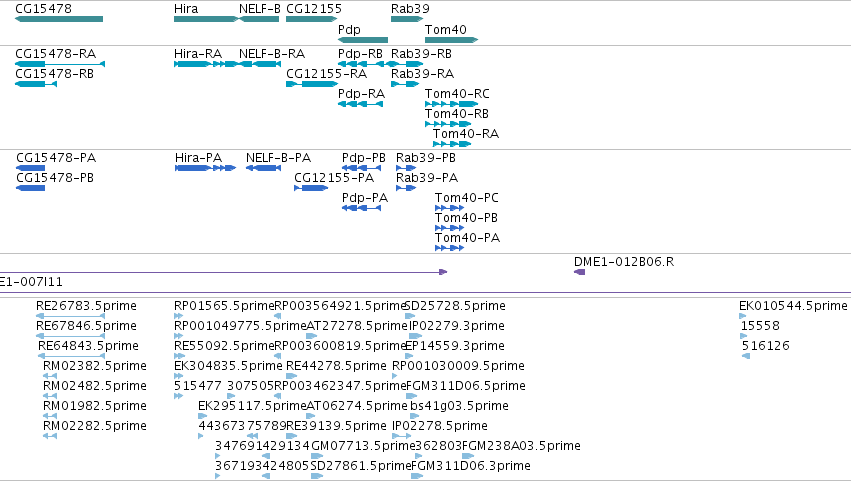Select the Pdp gene label
The image size is (851, 481).
click(349, 29)
